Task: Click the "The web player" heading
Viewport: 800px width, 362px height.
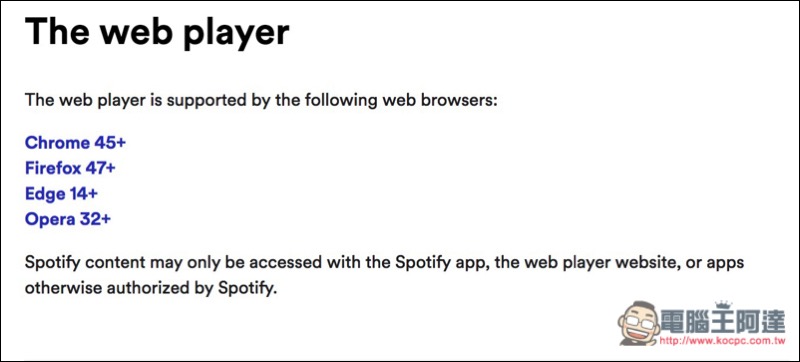Action: pos(157,32)
